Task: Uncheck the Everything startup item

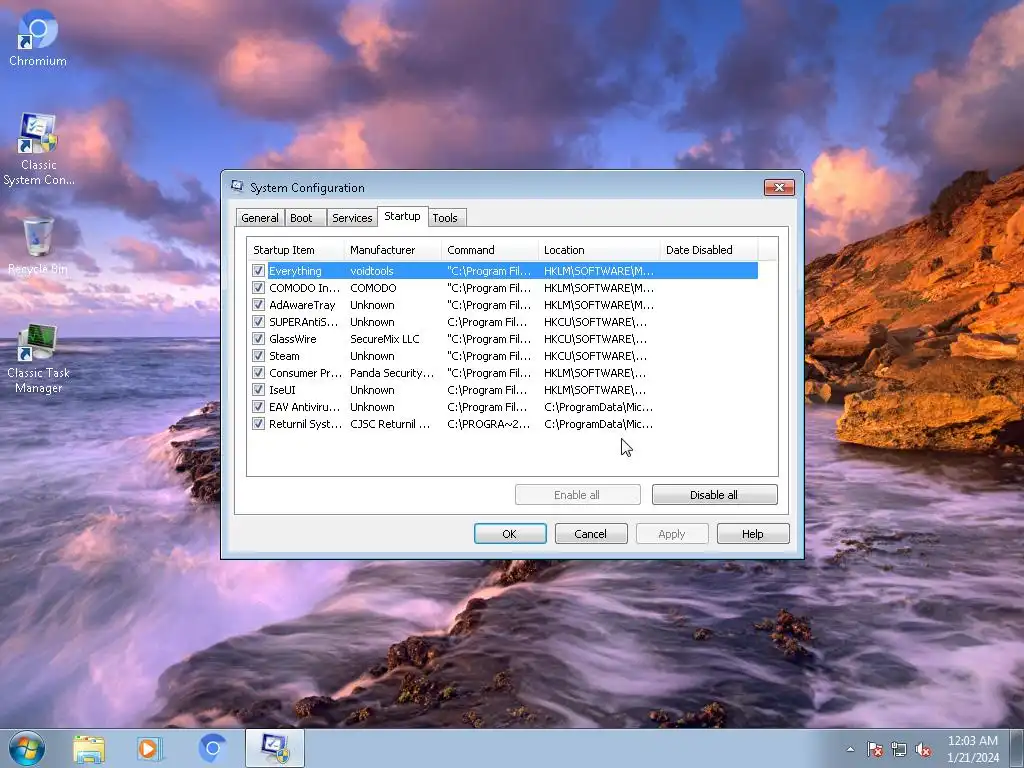Action: click(258, 270)
